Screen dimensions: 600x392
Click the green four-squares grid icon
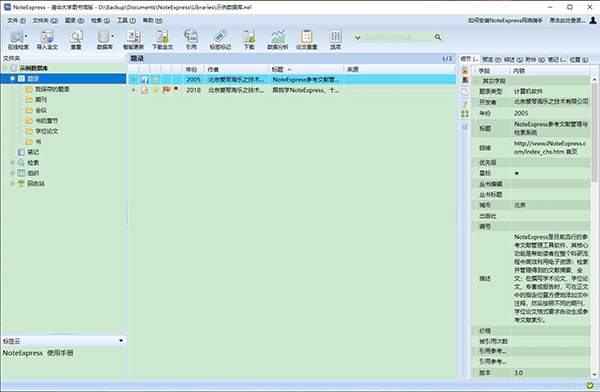coord(465,114)
